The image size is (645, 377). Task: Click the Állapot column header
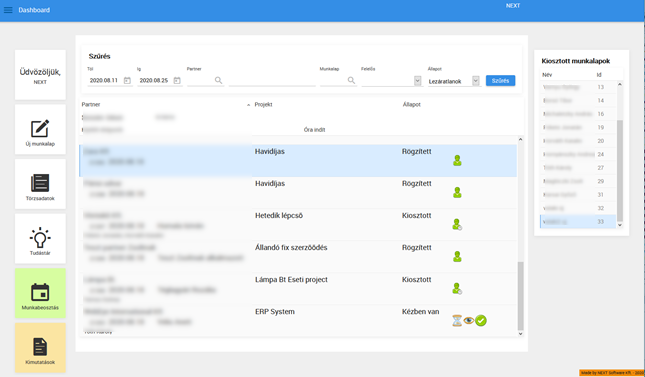coord(412,105)
